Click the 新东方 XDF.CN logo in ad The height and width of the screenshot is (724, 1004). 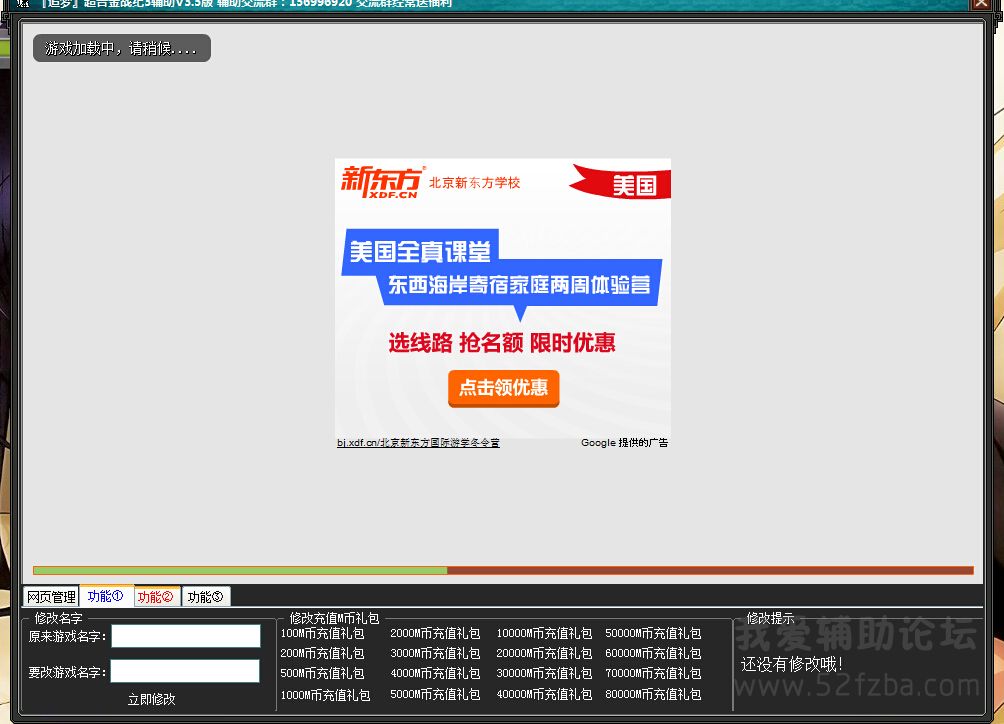[382, 181]
